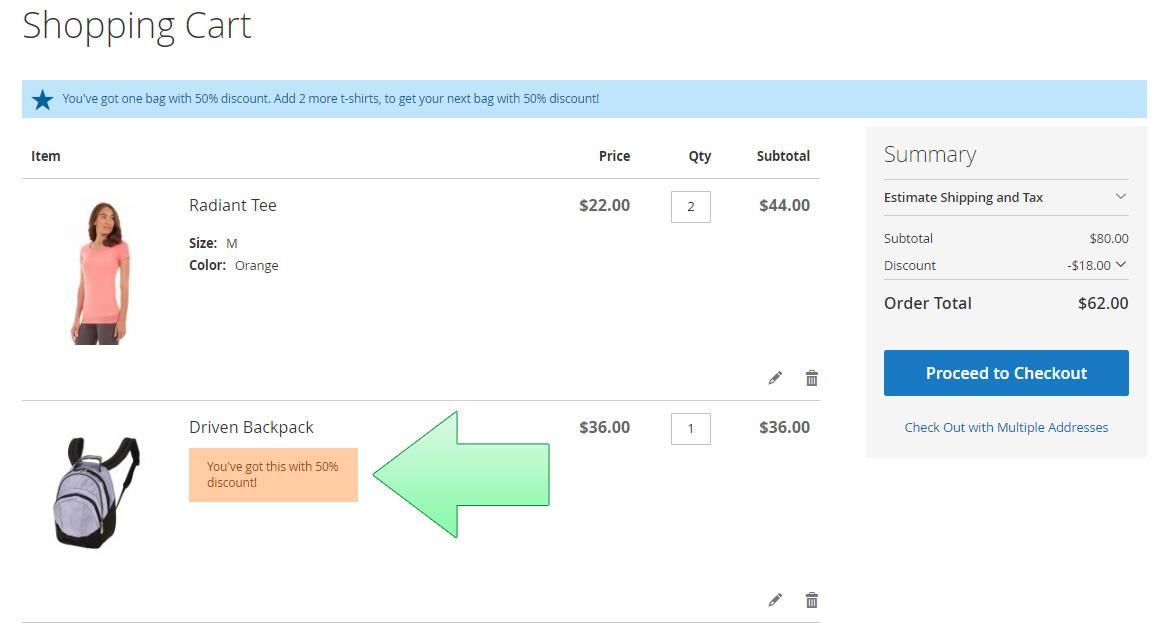Remove Radiant Tee with its trash icon
1157x629 pixels.
tap(812, 378)
